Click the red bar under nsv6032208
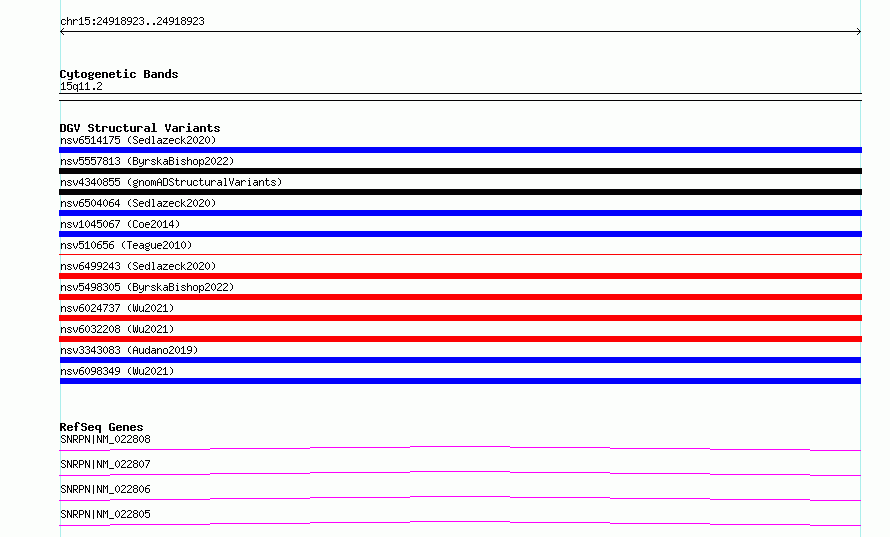Screen dimensions: 890x537 (460, 339)
